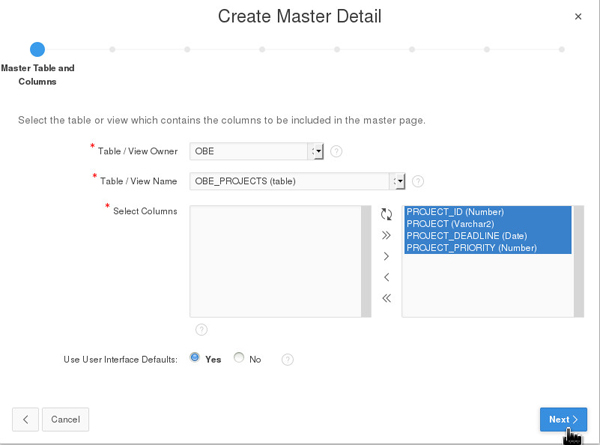The height and width of the screenshot is (445, 600).
Task: Select Yes for User Interface Defaults
Action: tap(195, 358)
